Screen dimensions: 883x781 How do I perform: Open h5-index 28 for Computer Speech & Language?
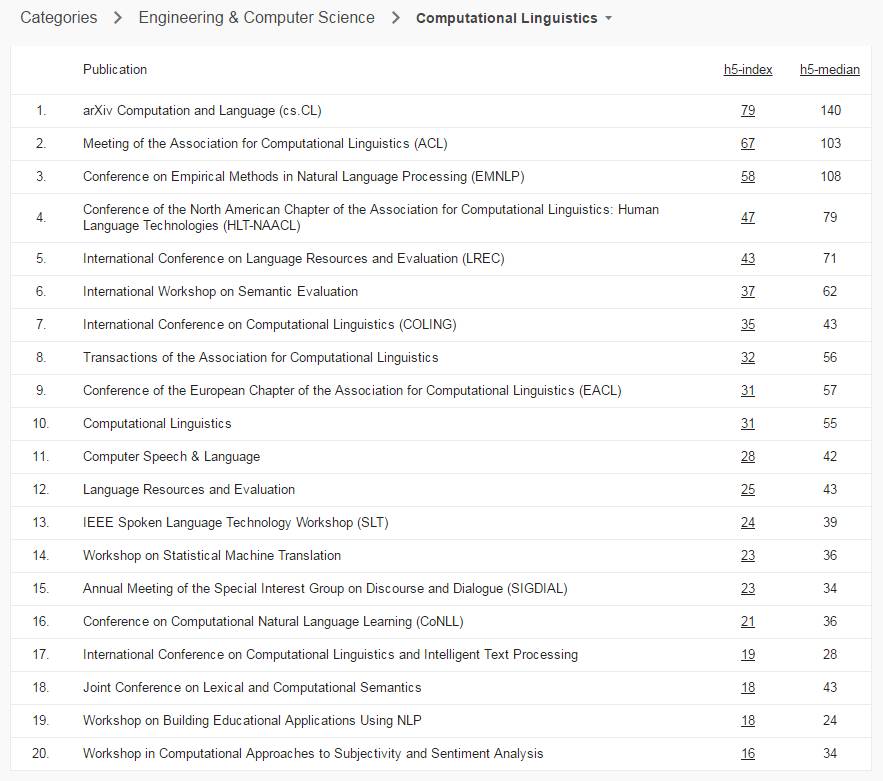(x=748, y=457)
